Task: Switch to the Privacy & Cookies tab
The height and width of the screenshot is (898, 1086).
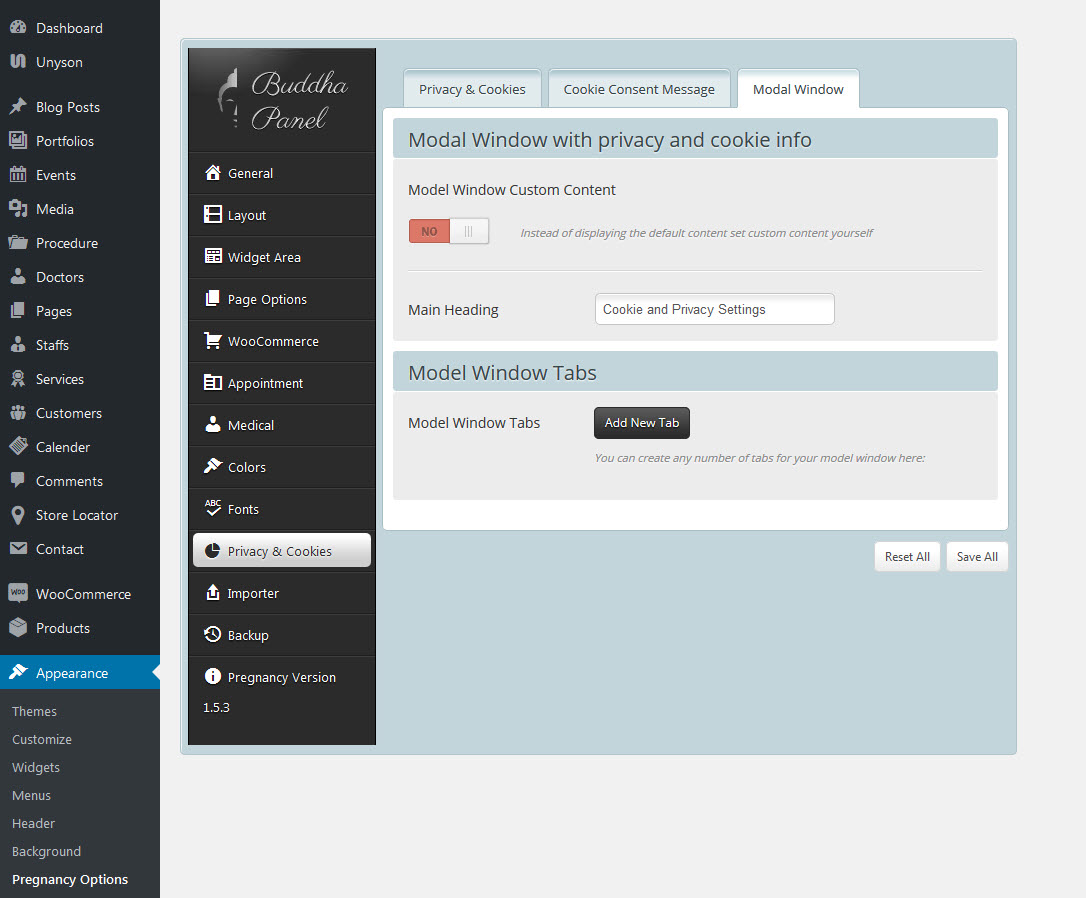Action: tap(472, 89)
